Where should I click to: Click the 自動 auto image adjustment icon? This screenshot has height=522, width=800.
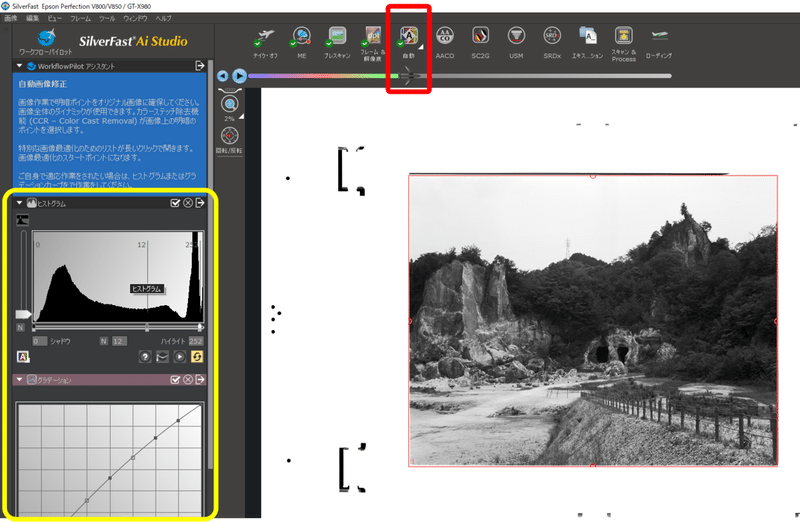pyautogui.click(x=409, y=36)
